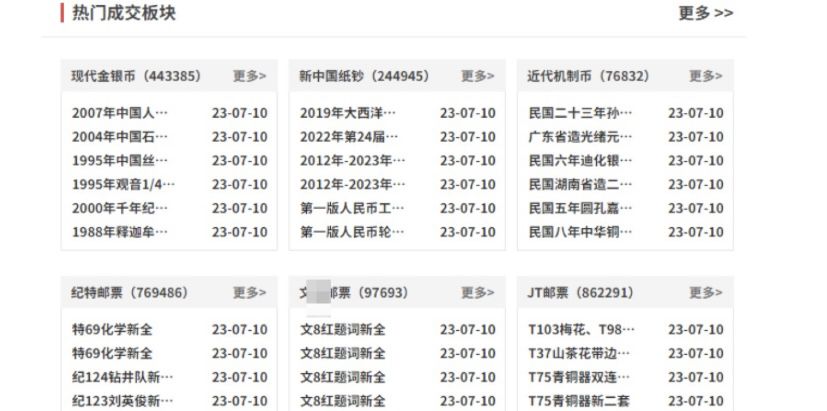Click the date beside 民国八年中华铜… row
The image size is (827, 411).
click(696, 232)
